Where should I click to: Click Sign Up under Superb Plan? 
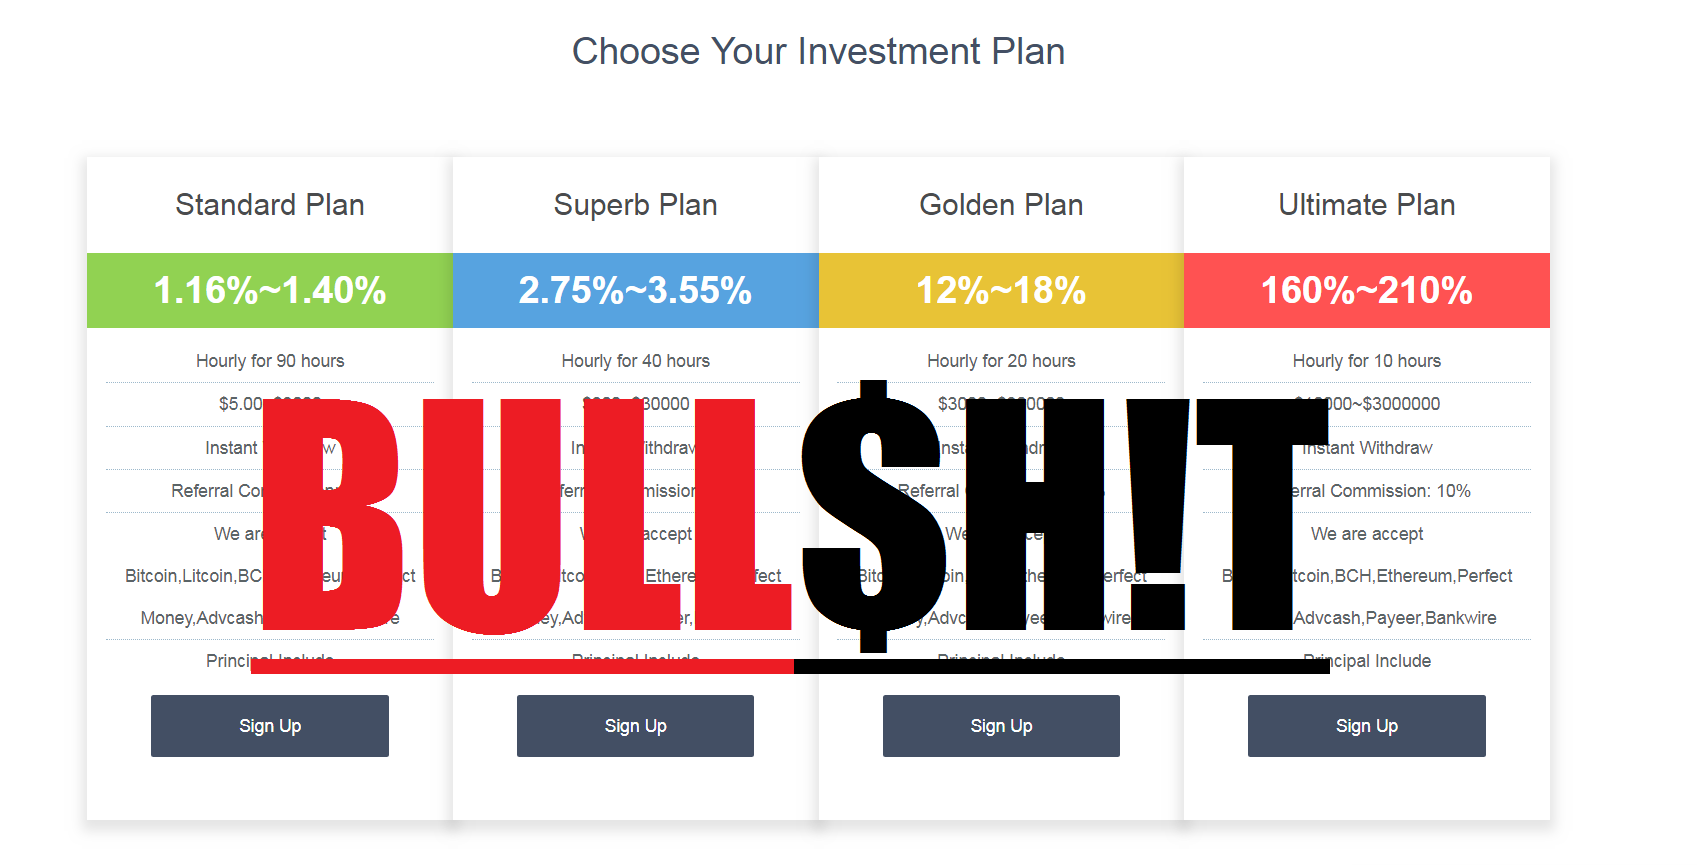[x=635, y=726]
